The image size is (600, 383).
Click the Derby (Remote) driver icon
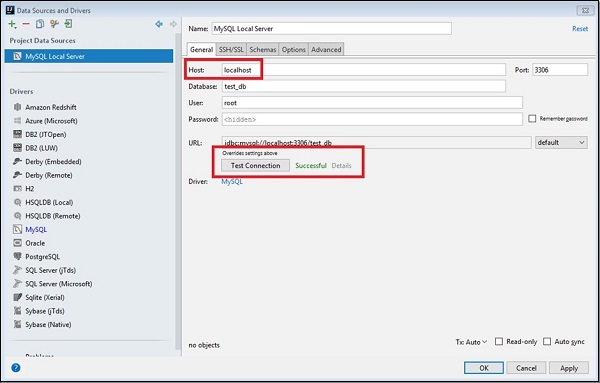point(18,175)
